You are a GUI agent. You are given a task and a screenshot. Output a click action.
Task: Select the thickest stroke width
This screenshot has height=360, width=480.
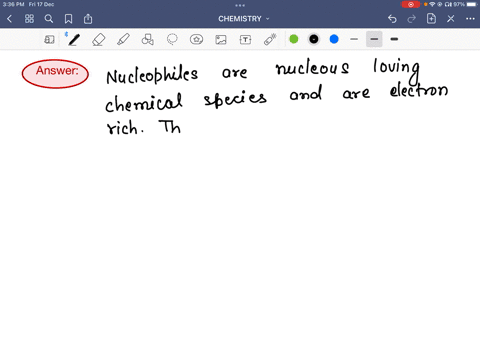[394, 39]
